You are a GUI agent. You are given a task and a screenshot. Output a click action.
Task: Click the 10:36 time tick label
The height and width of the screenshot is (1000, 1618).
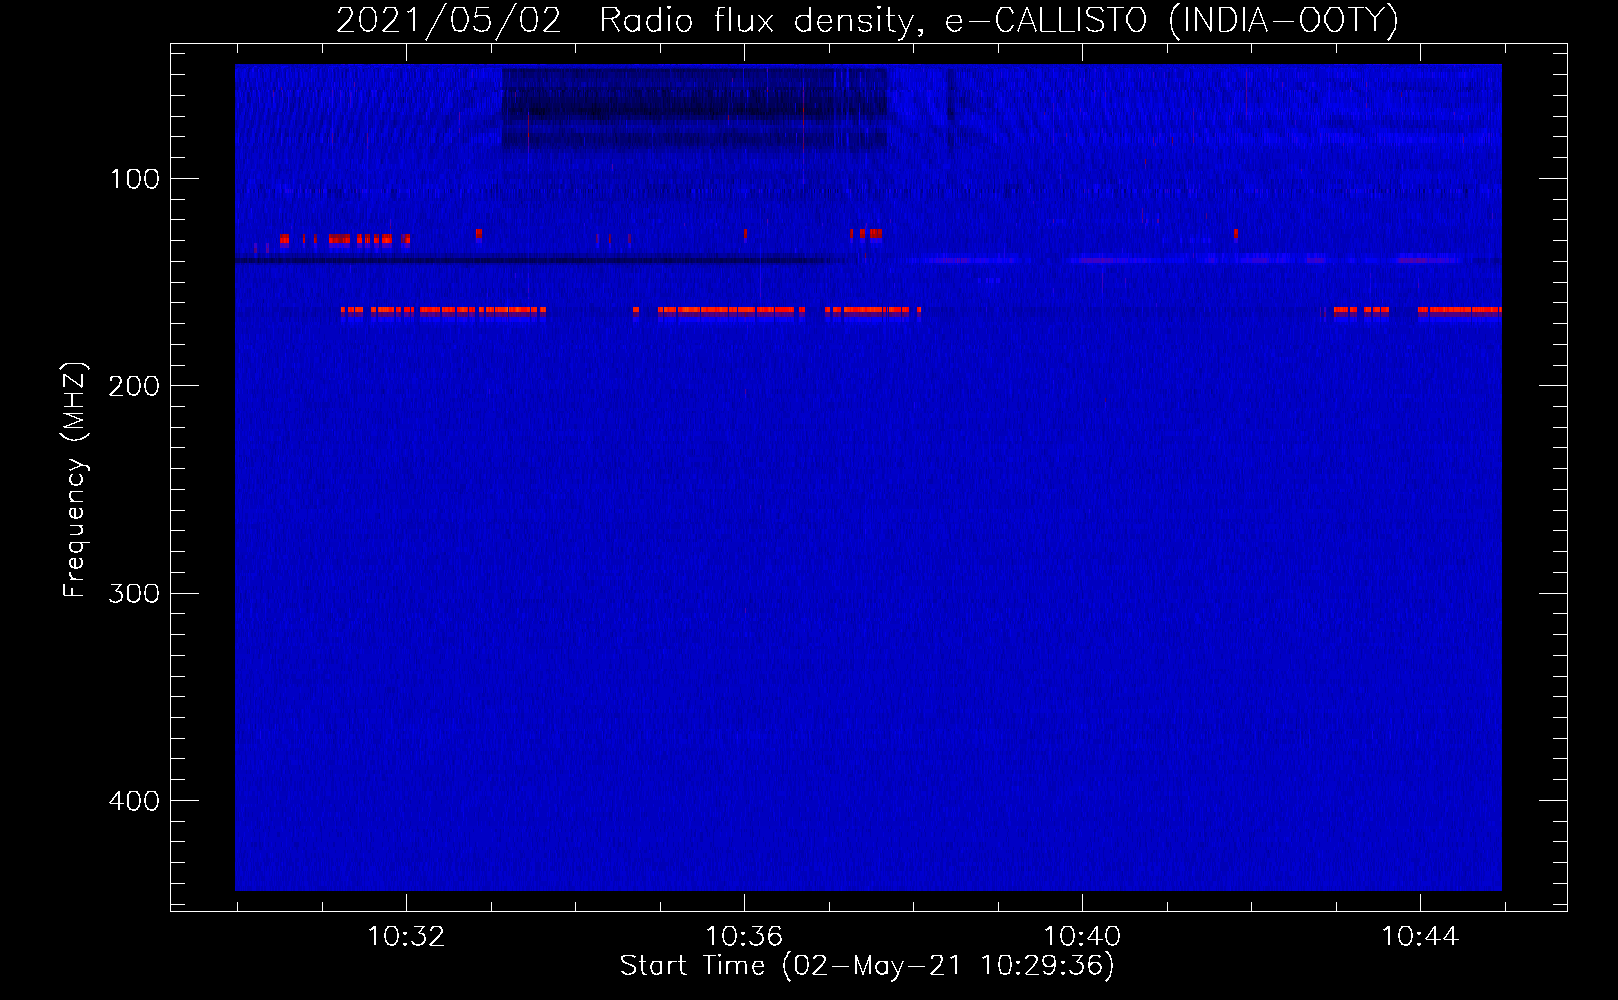pos(744,937)
